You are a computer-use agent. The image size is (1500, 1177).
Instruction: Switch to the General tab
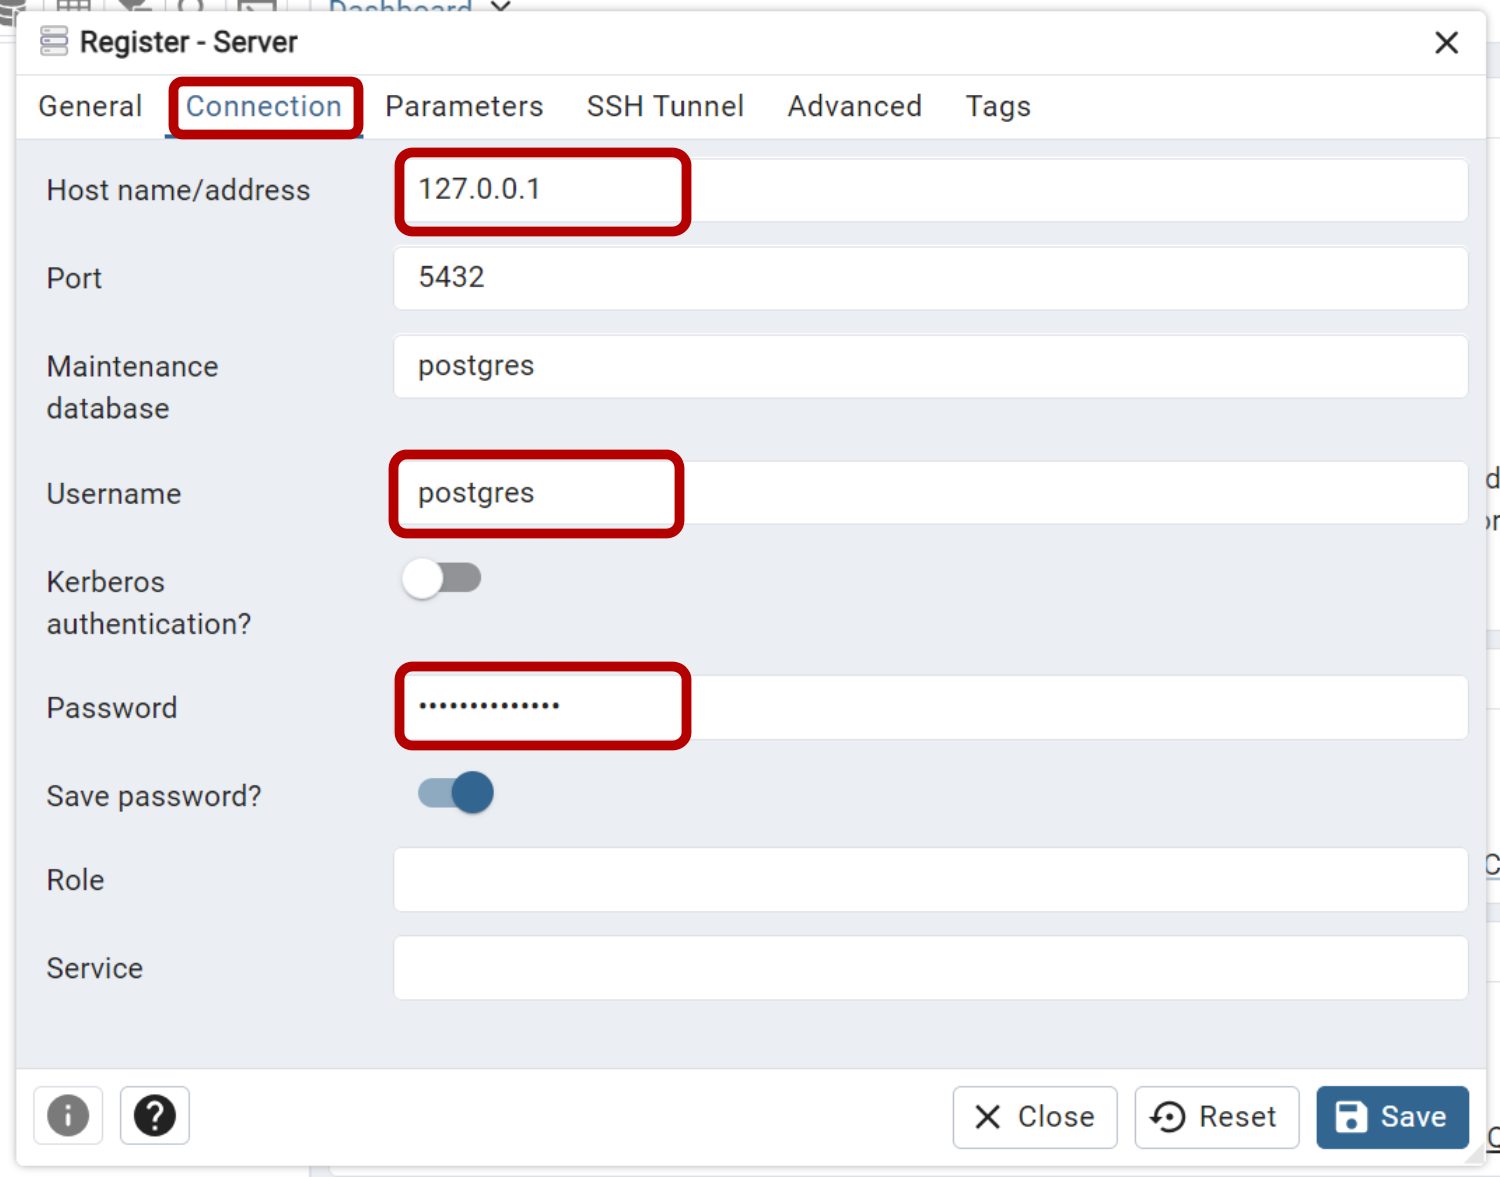click(x=90, y=106)
